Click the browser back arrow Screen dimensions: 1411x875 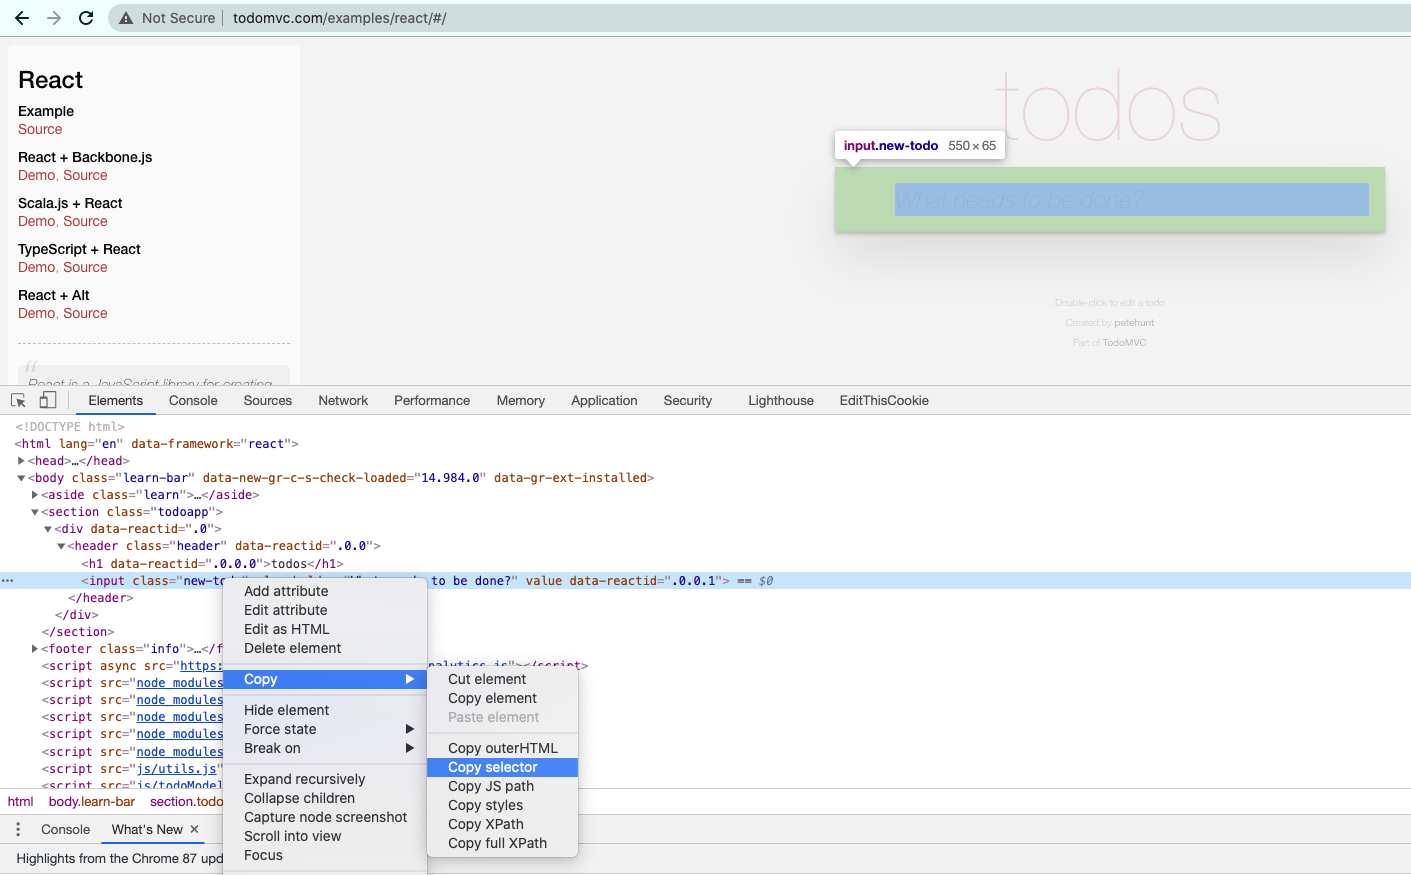point(22,18)
